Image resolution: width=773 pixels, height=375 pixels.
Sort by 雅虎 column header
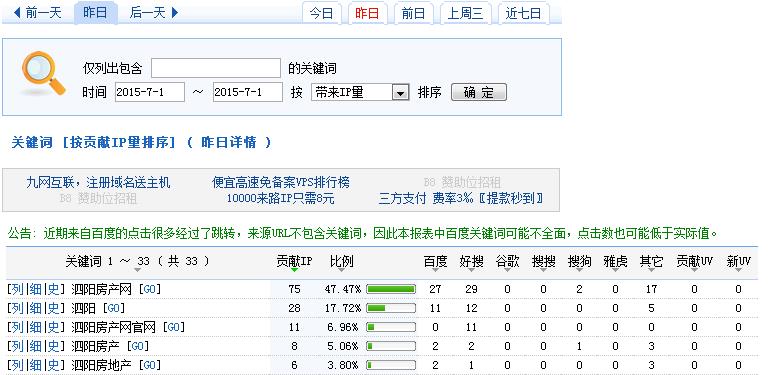[615, 262]
